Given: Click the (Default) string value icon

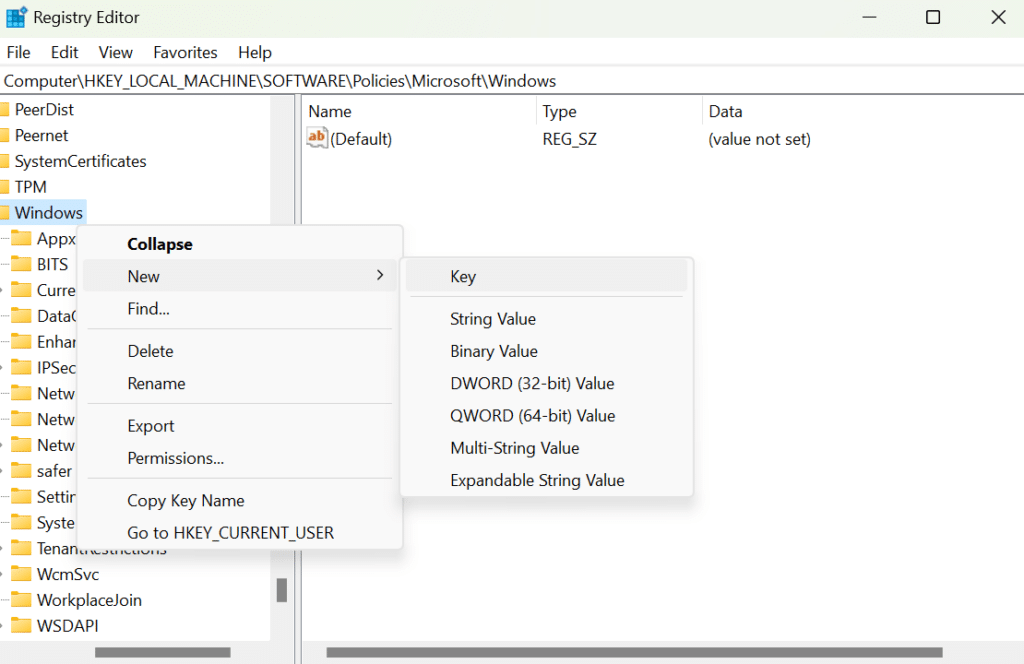Looking at the screenshot, I should point(317,138).
